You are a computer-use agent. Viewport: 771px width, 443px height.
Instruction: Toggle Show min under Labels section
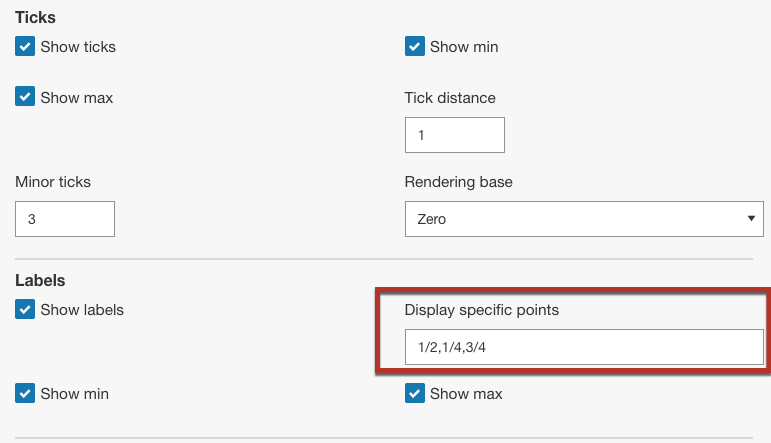[x=25, y=394]
